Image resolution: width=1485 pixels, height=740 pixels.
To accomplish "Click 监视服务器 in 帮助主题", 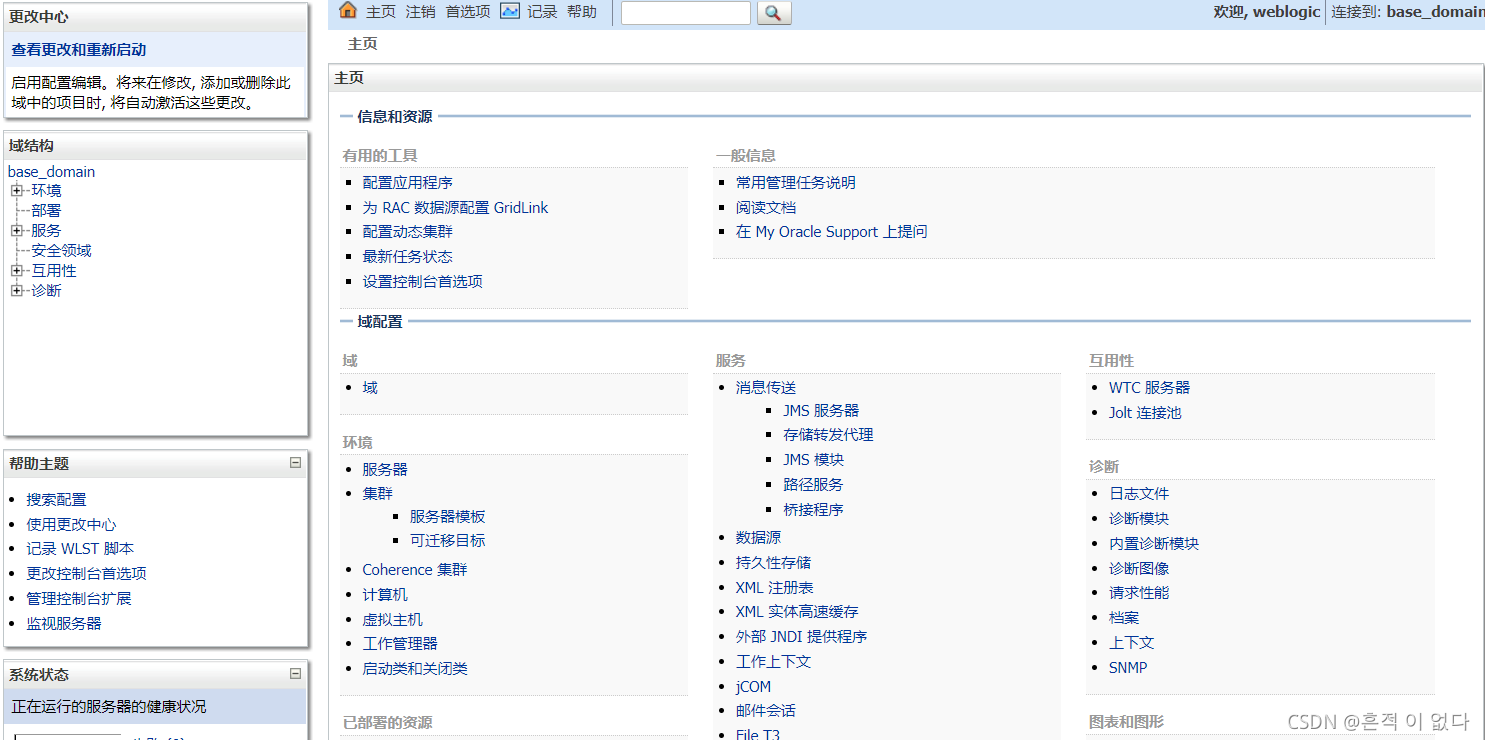I will pos(58,621).
